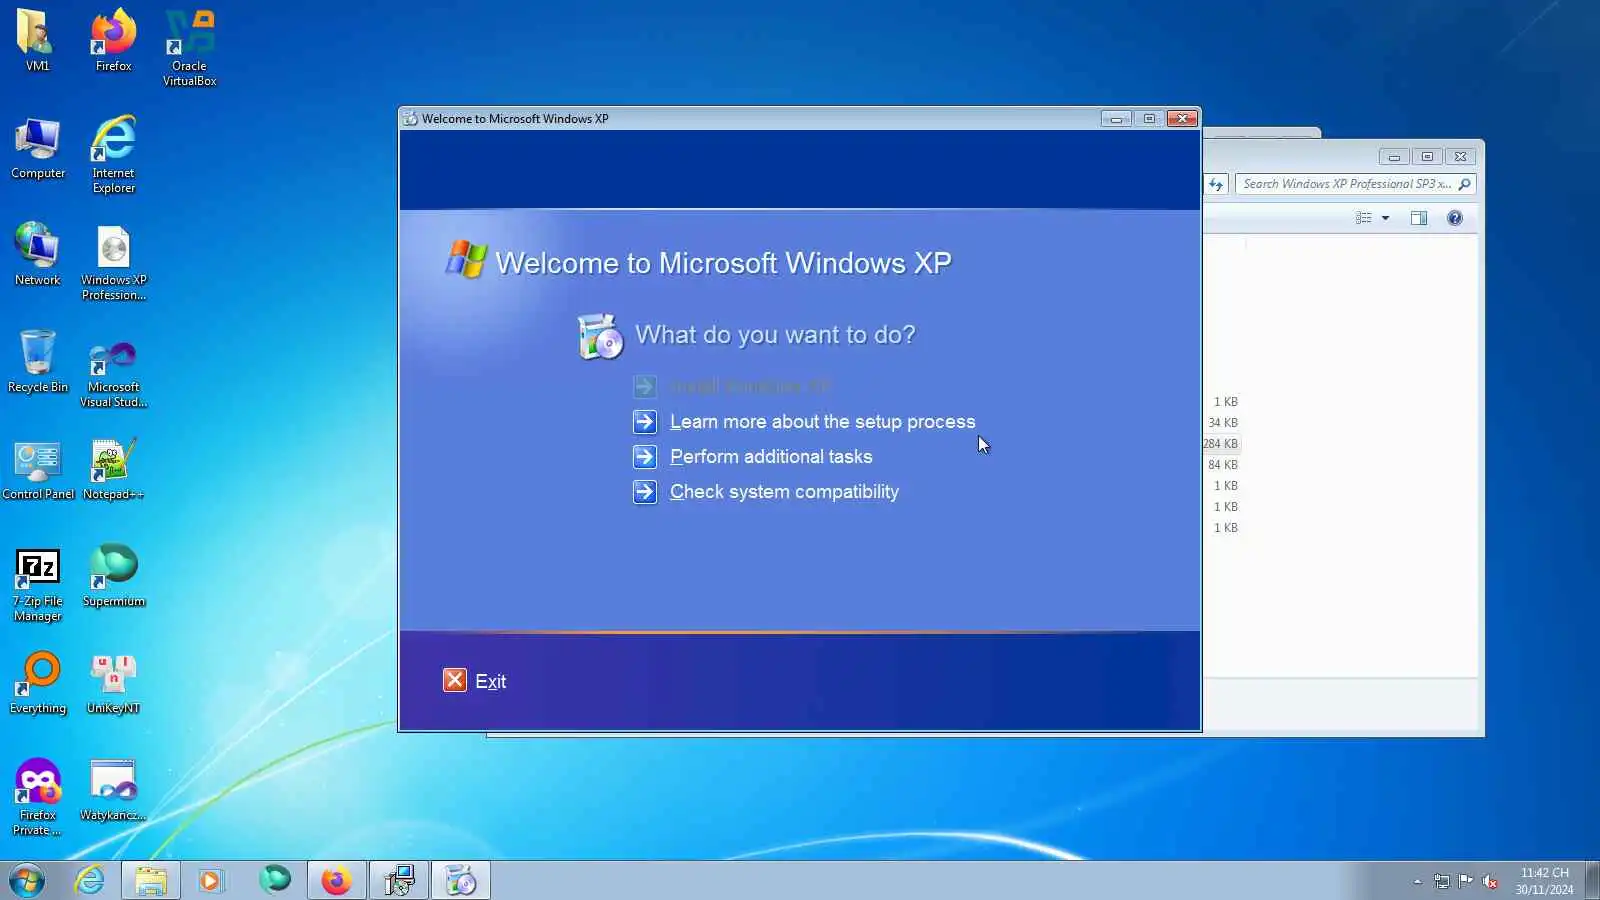Open the Watykancz... desktop shortcut
Viewport: 1600px width, 900px height.
(x=113, y=790)
